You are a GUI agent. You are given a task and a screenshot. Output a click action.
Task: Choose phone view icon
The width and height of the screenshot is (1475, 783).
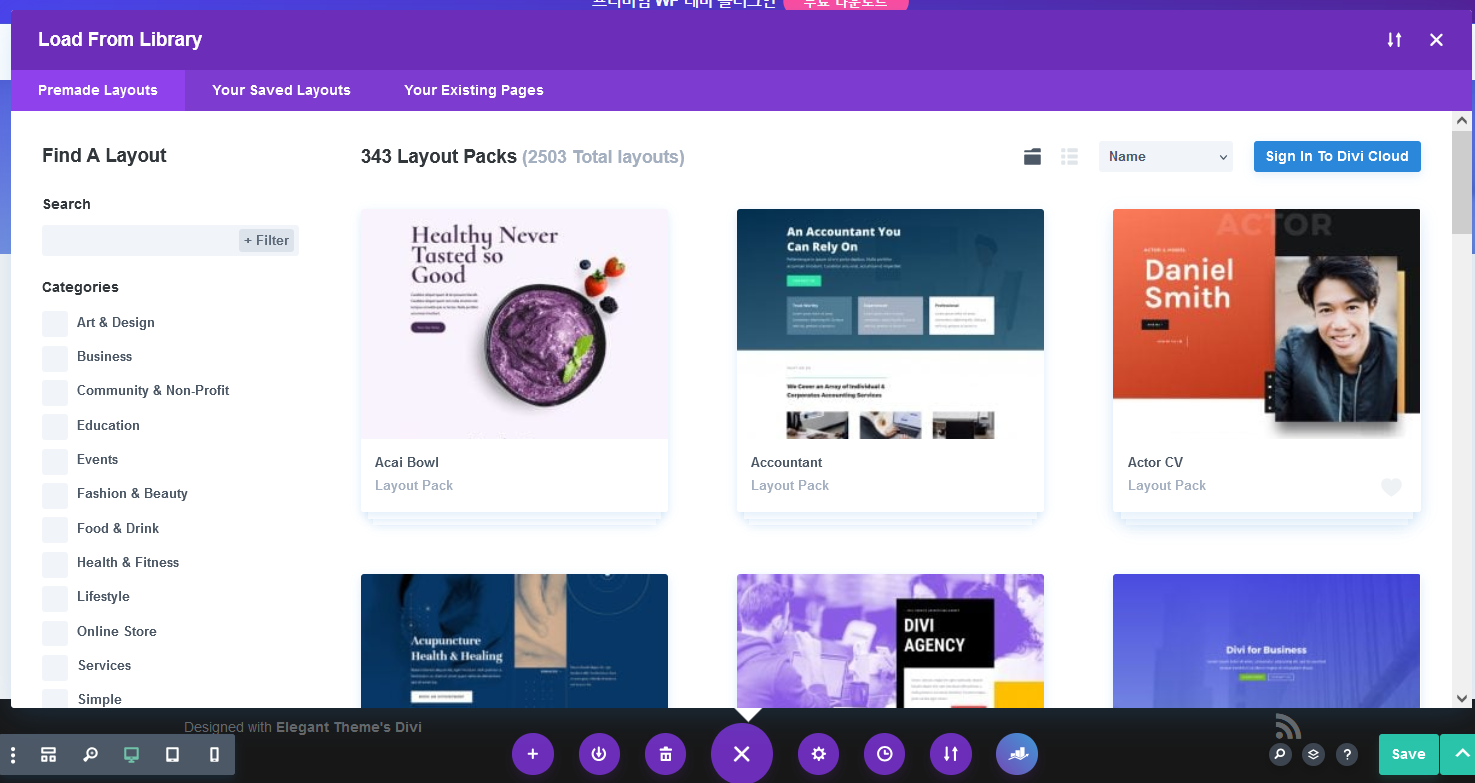click(214, 755)
